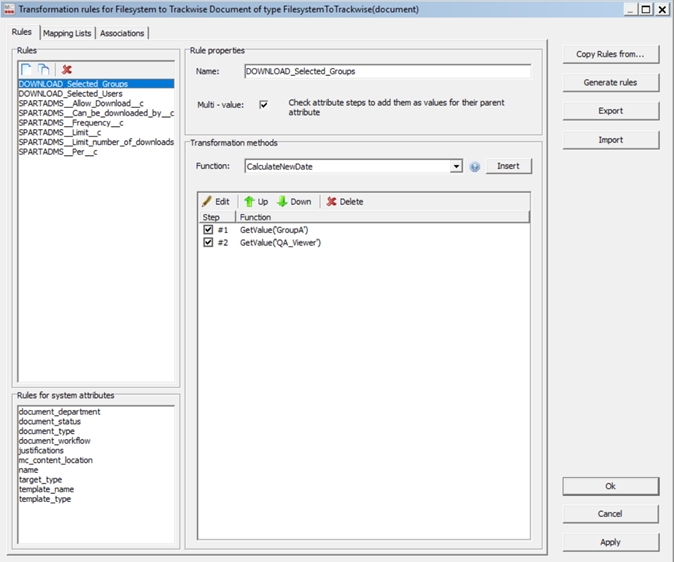
Task: Move step down with green Down arrow
Action: [294, 201]
